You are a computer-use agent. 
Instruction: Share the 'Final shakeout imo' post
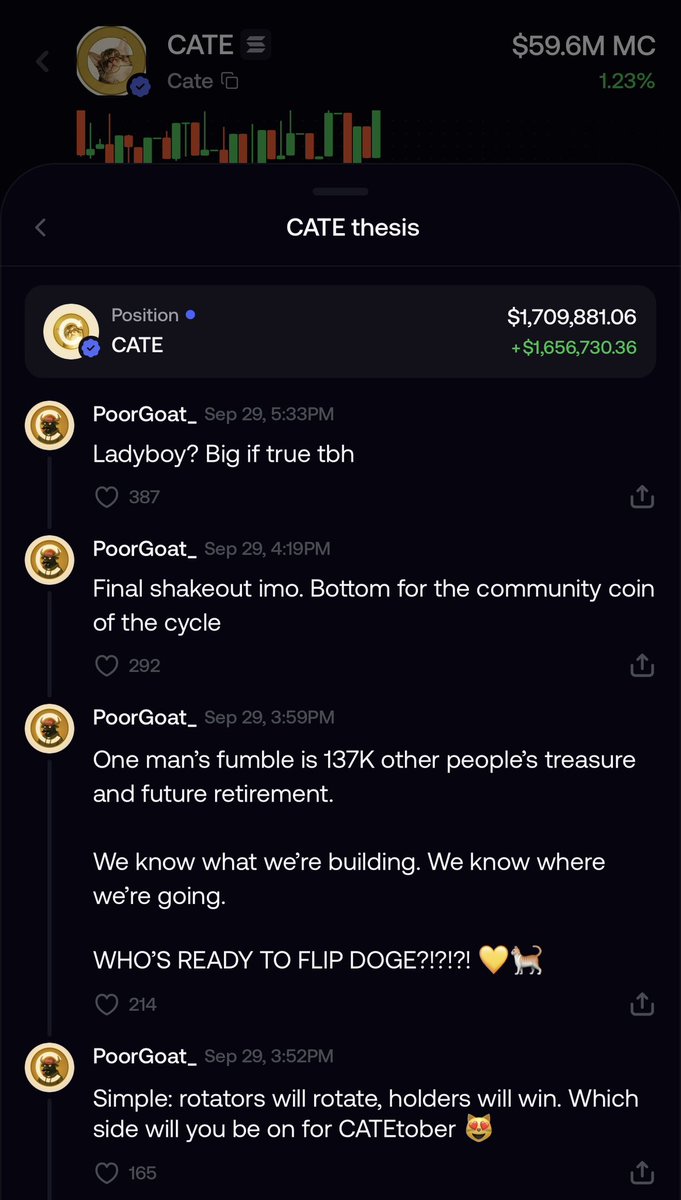(642, 665)
